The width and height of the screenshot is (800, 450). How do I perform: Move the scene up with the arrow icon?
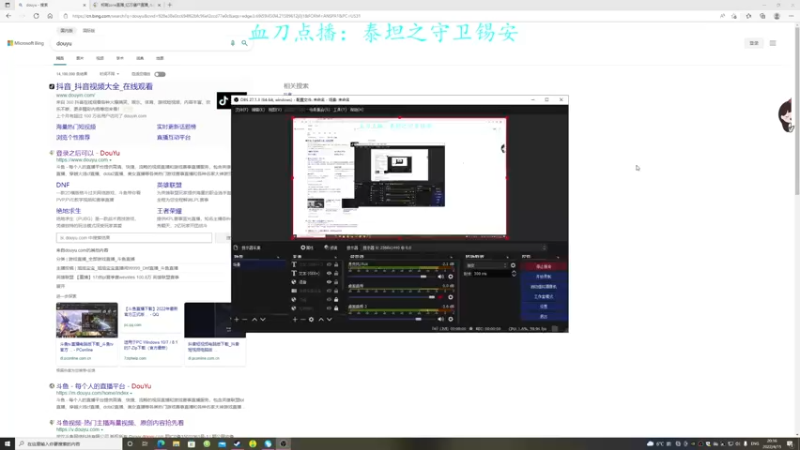tap(255, 319)
